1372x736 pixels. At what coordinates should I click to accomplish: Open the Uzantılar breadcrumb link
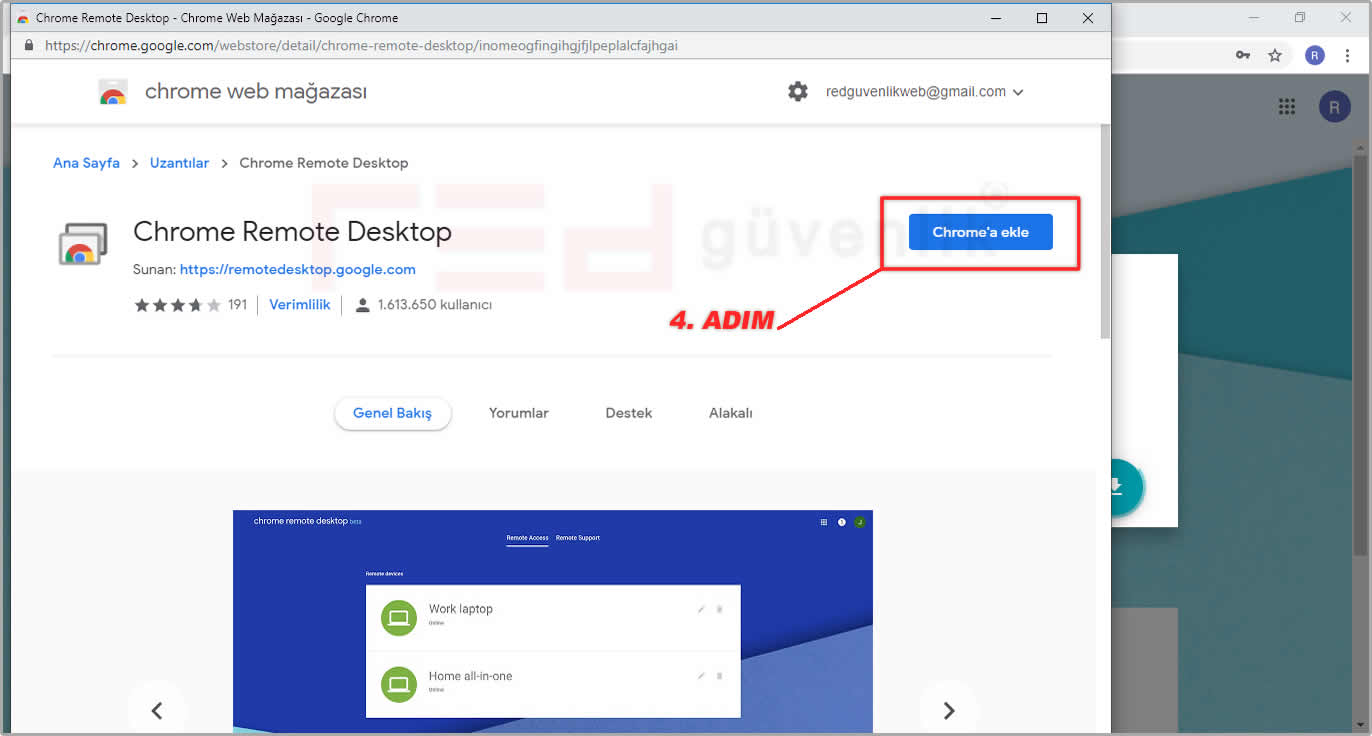tap(179, 163)
